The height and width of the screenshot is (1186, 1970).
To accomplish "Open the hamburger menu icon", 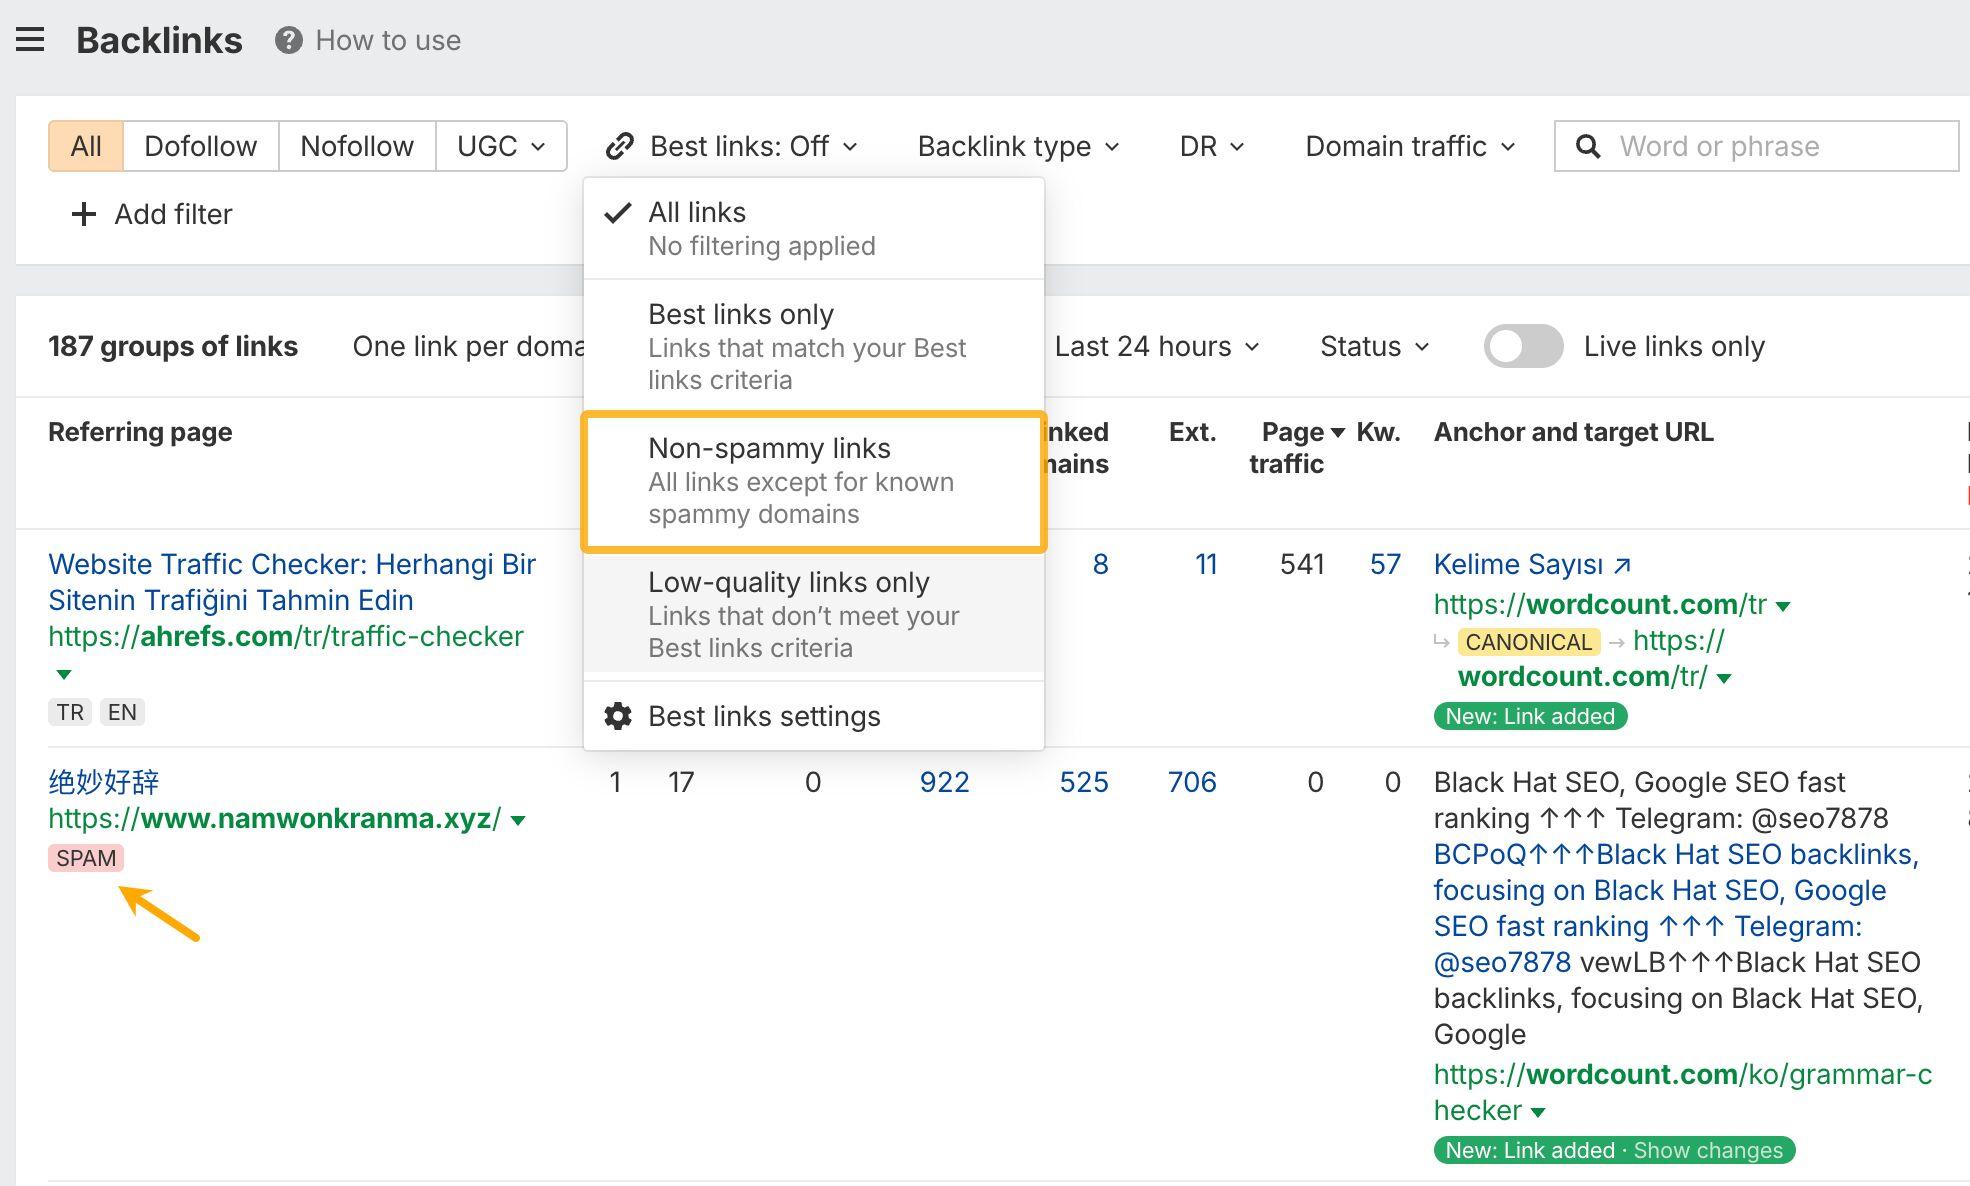I will (x=30, y=40).
